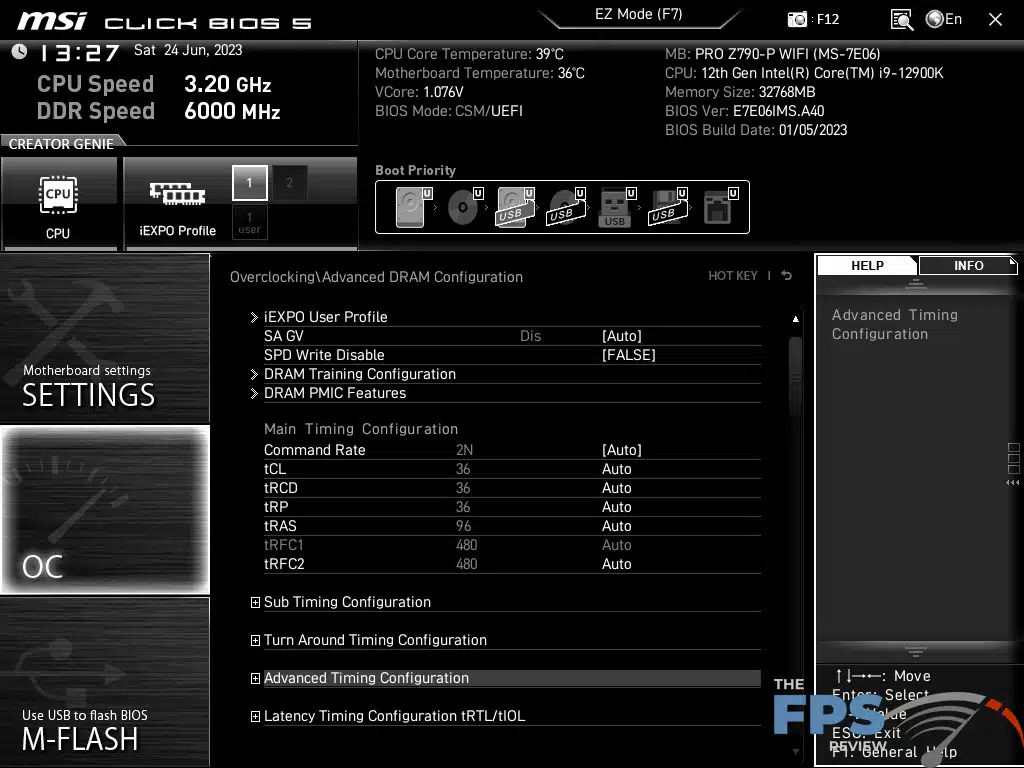
Task: Click the breadcrumb Overclocking\Advanced DRAM Configuration
Action: [x=376, y=277]
